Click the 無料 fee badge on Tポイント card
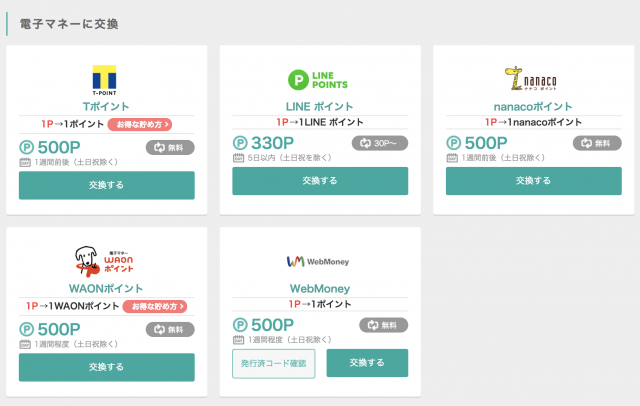Screen dimensions: 640x406 click(170, 147)
